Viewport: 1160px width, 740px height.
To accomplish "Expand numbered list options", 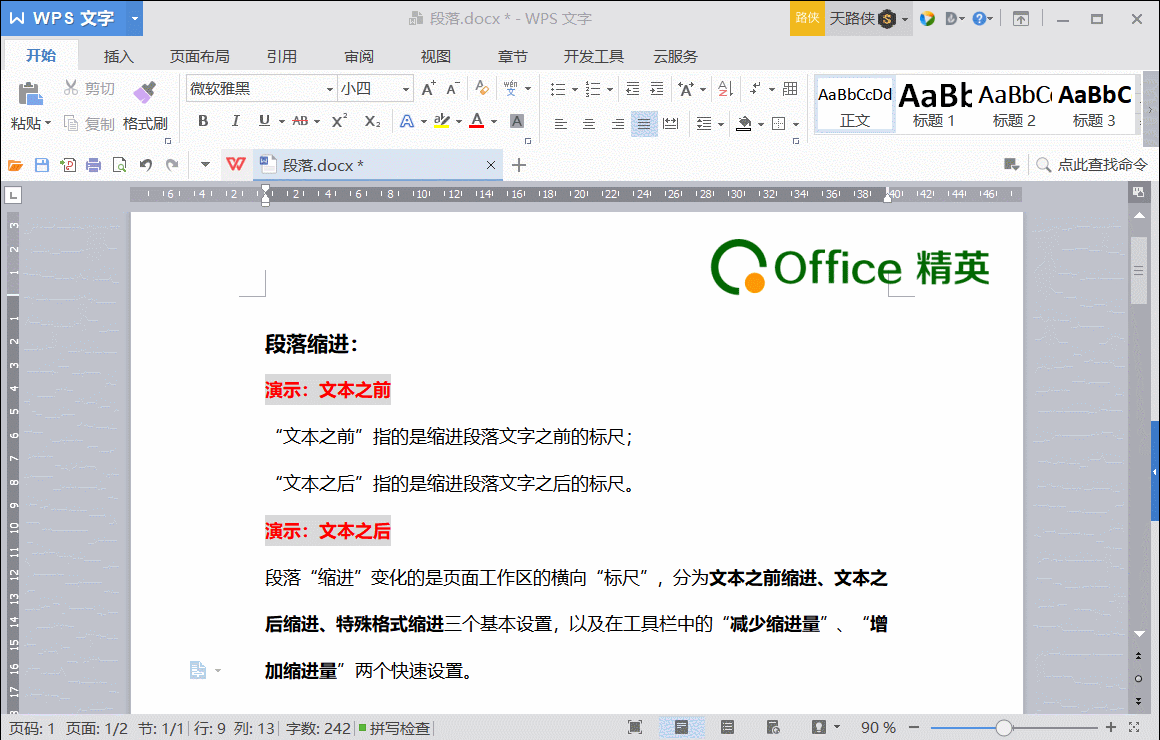I will (610, 90).
